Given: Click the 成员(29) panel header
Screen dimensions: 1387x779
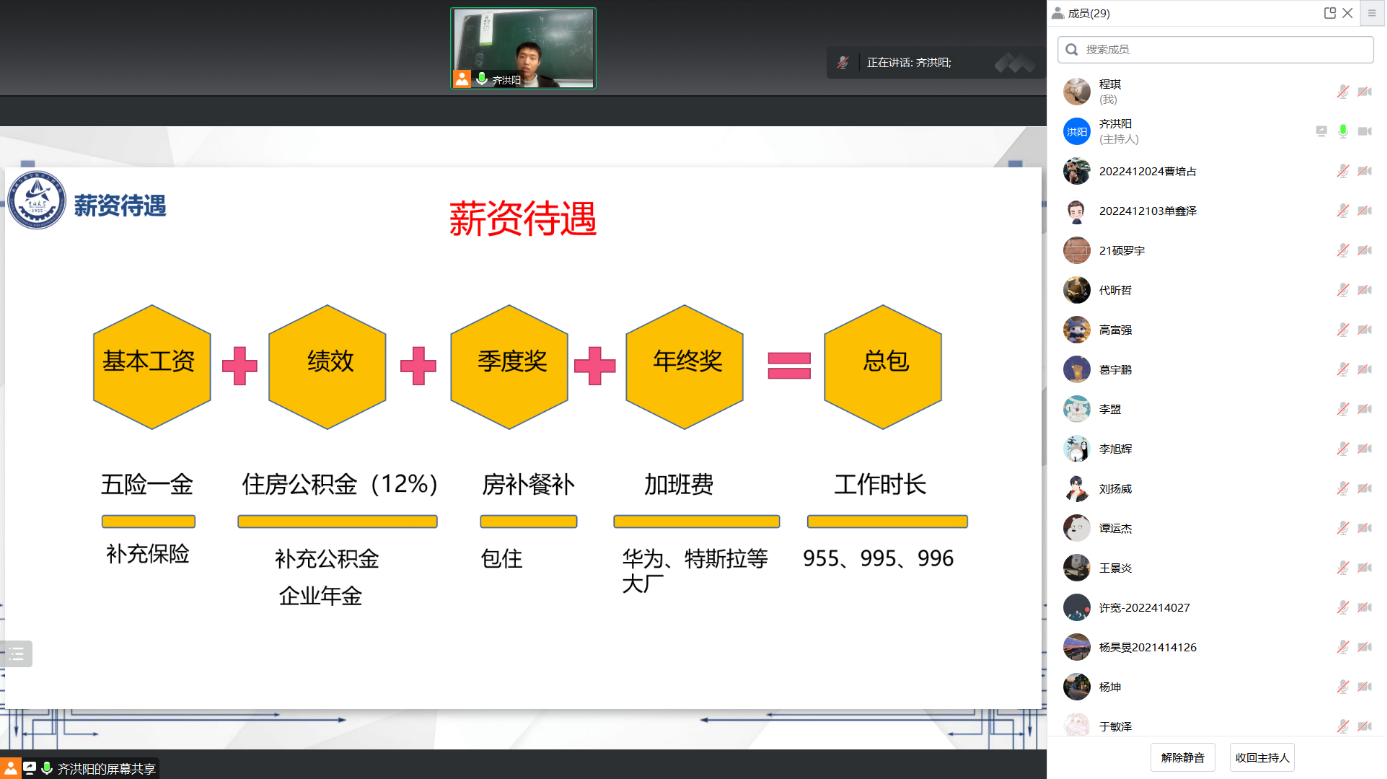Looking at the screenshot, I should point(1089,13).
